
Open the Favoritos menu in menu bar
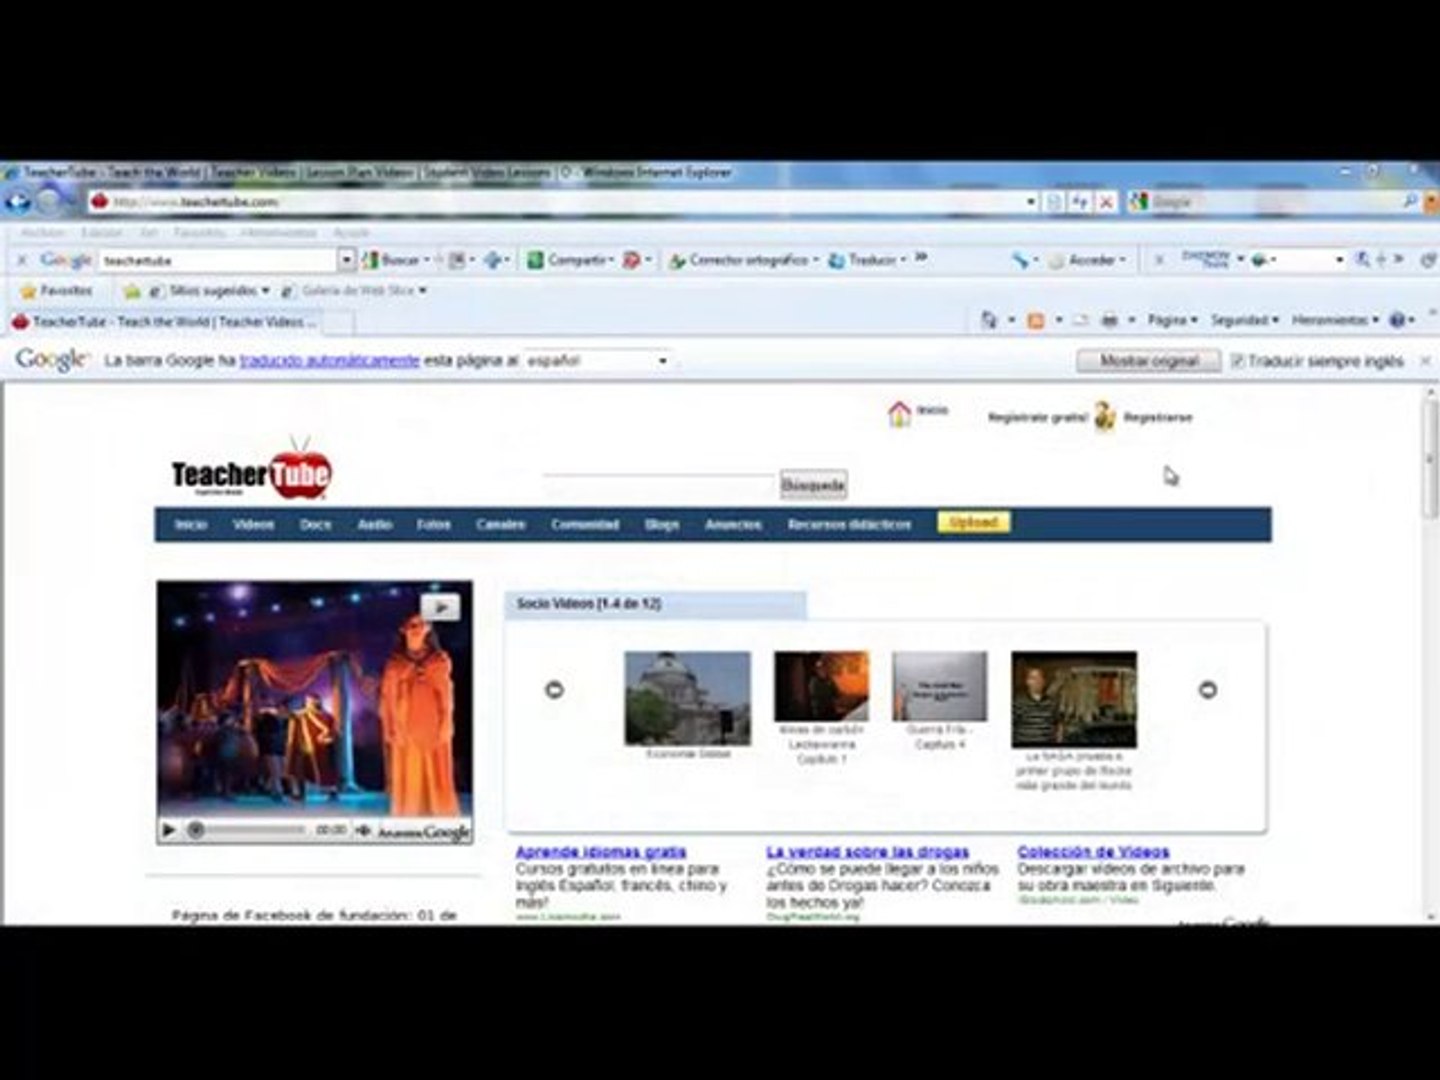(199, 232)
